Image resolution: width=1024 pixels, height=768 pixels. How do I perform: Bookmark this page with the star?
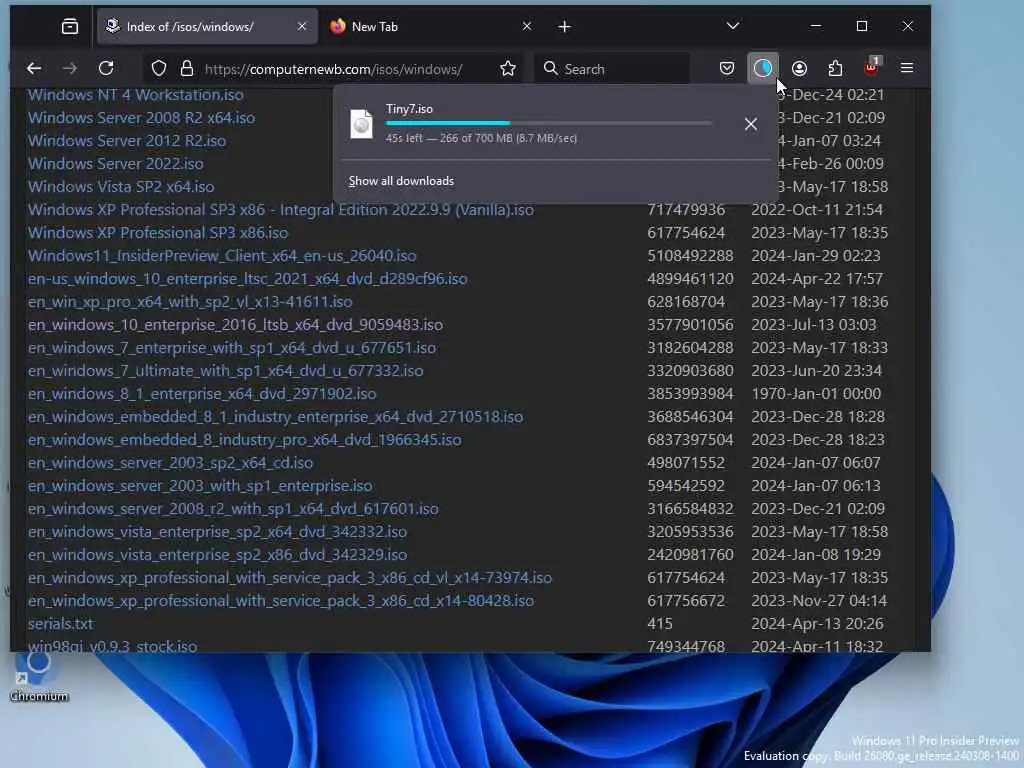point(507,69)
